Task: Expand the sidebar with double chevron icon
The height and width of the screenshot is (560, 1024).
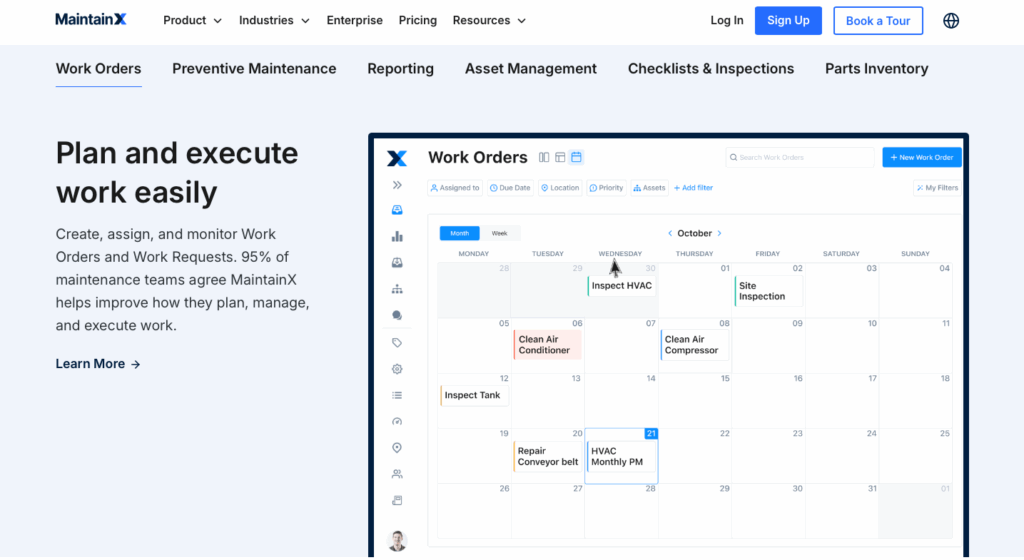Action: [397, 185]
